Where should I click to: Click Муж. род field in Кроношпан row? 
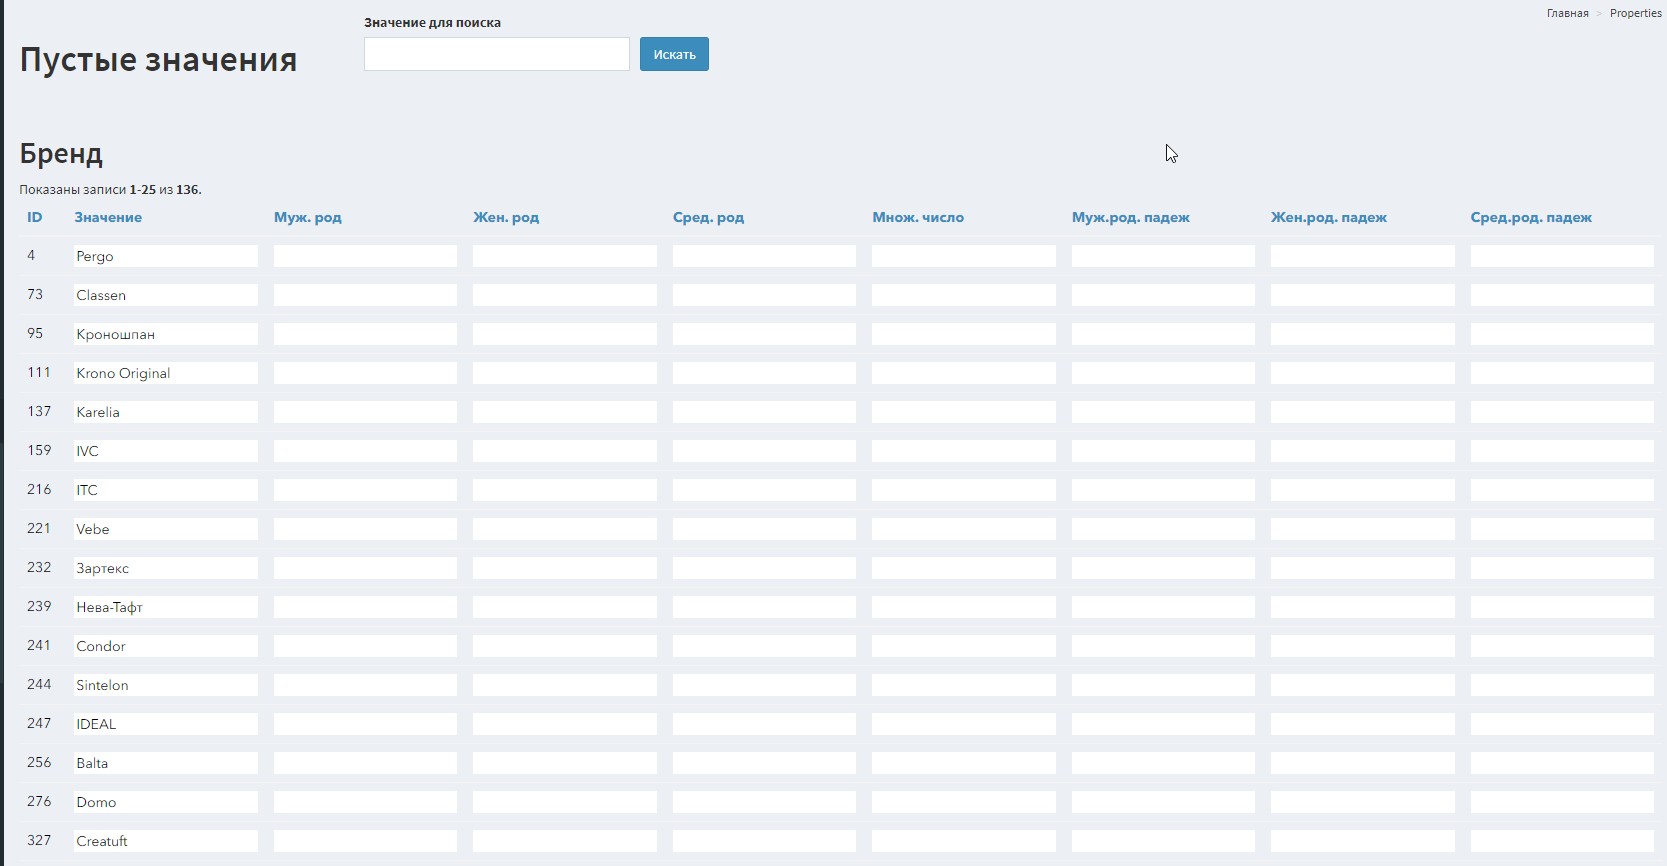[x=365, y=334]
